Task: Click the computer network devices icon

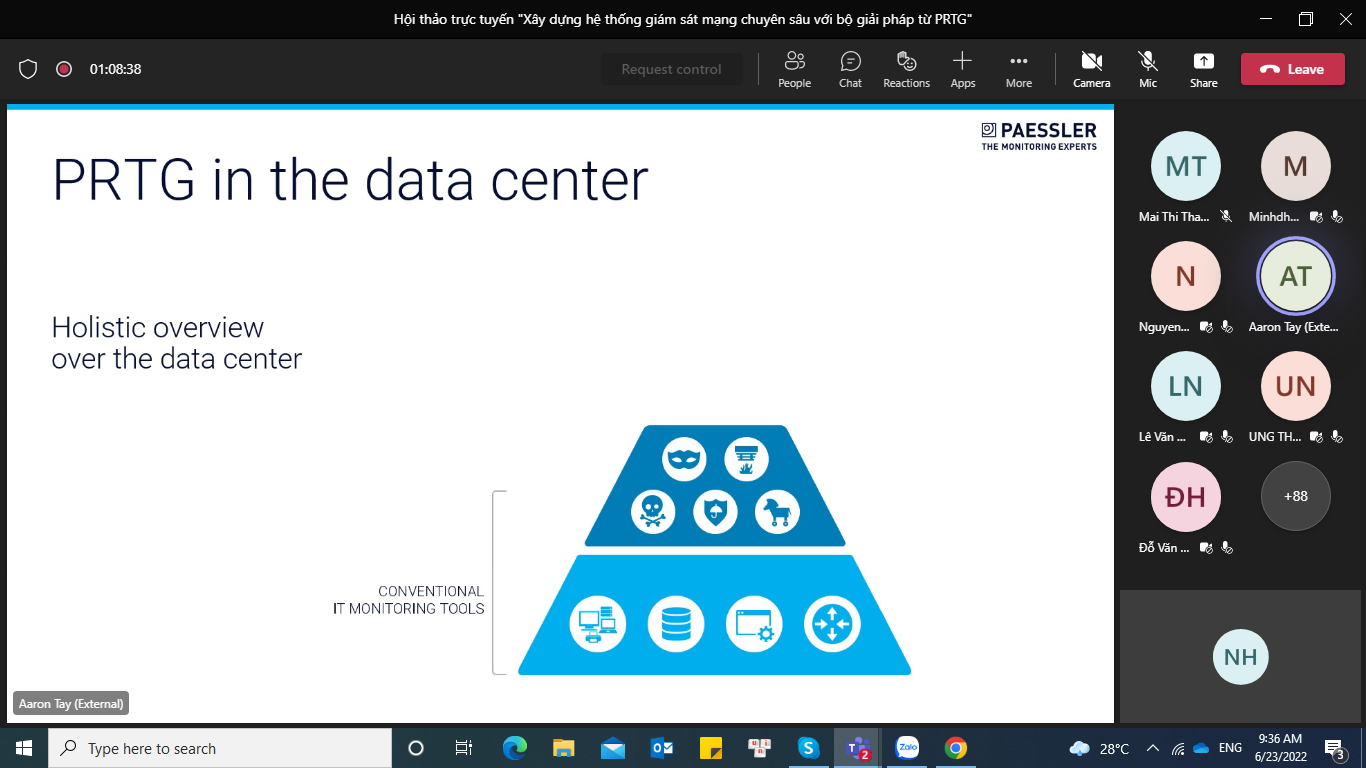Action: [598, 624]
